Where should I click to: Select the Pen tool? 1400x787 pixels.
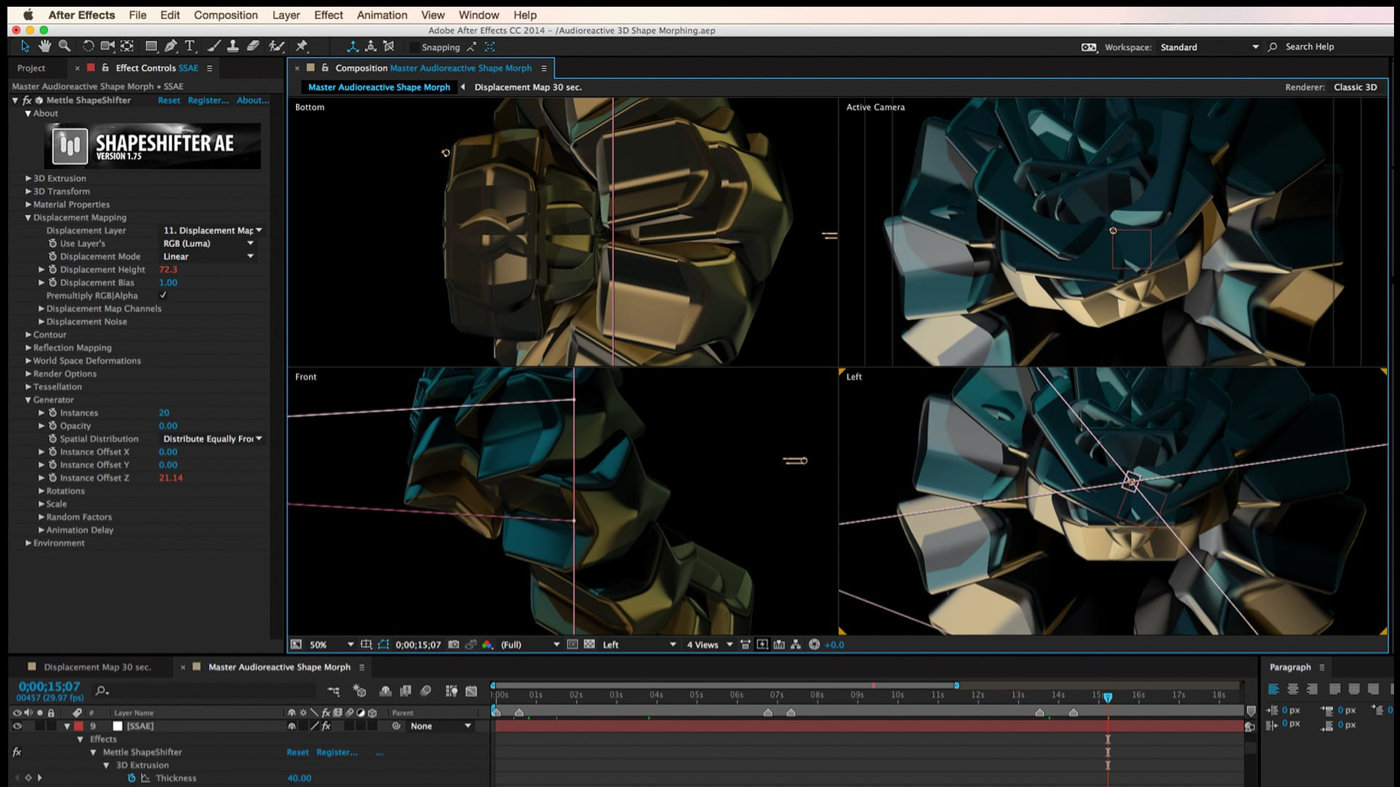[x=171, y=46]
